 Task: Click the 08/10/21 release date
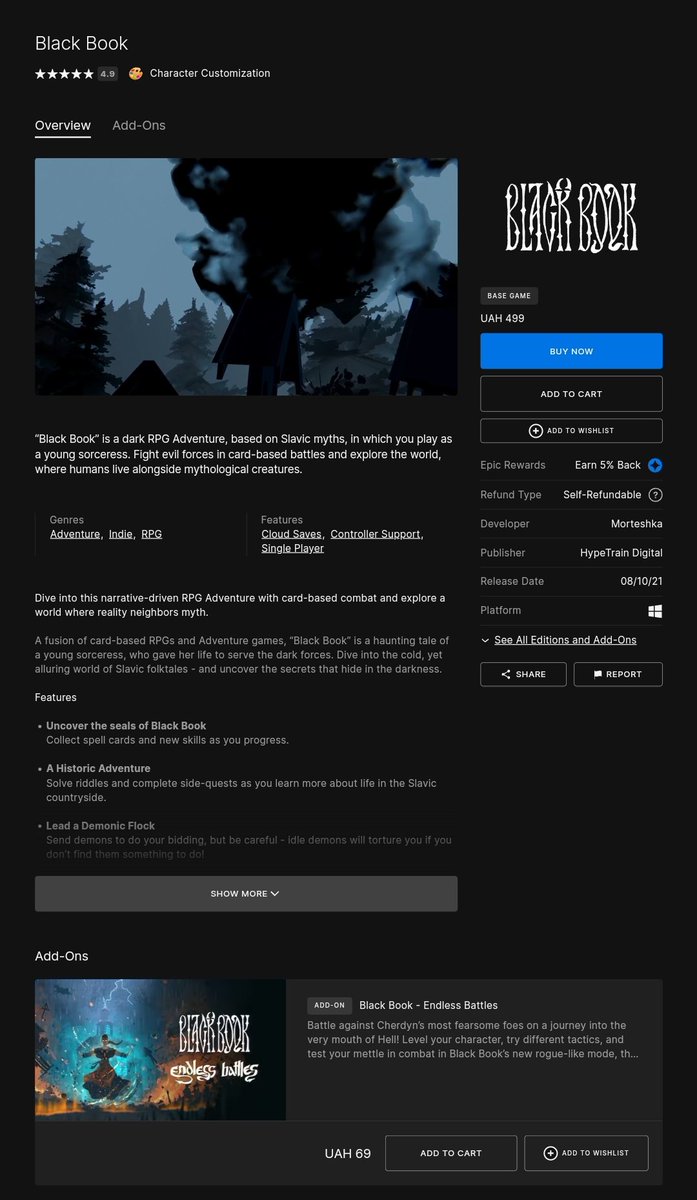tap(640, 581)
